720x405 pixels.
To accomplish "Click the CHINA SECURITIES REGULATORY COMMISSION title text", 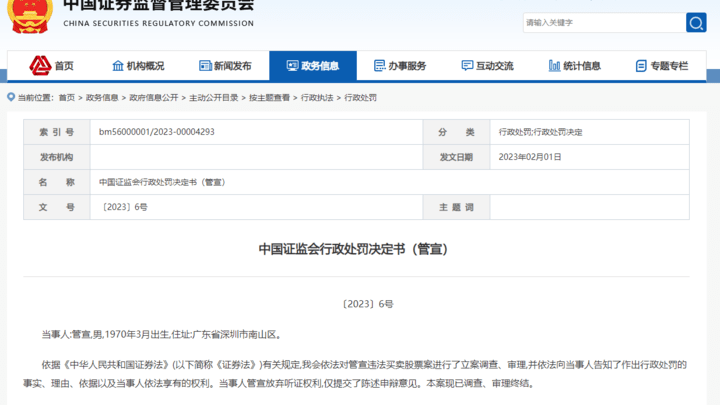I will [x=158, y=23].
